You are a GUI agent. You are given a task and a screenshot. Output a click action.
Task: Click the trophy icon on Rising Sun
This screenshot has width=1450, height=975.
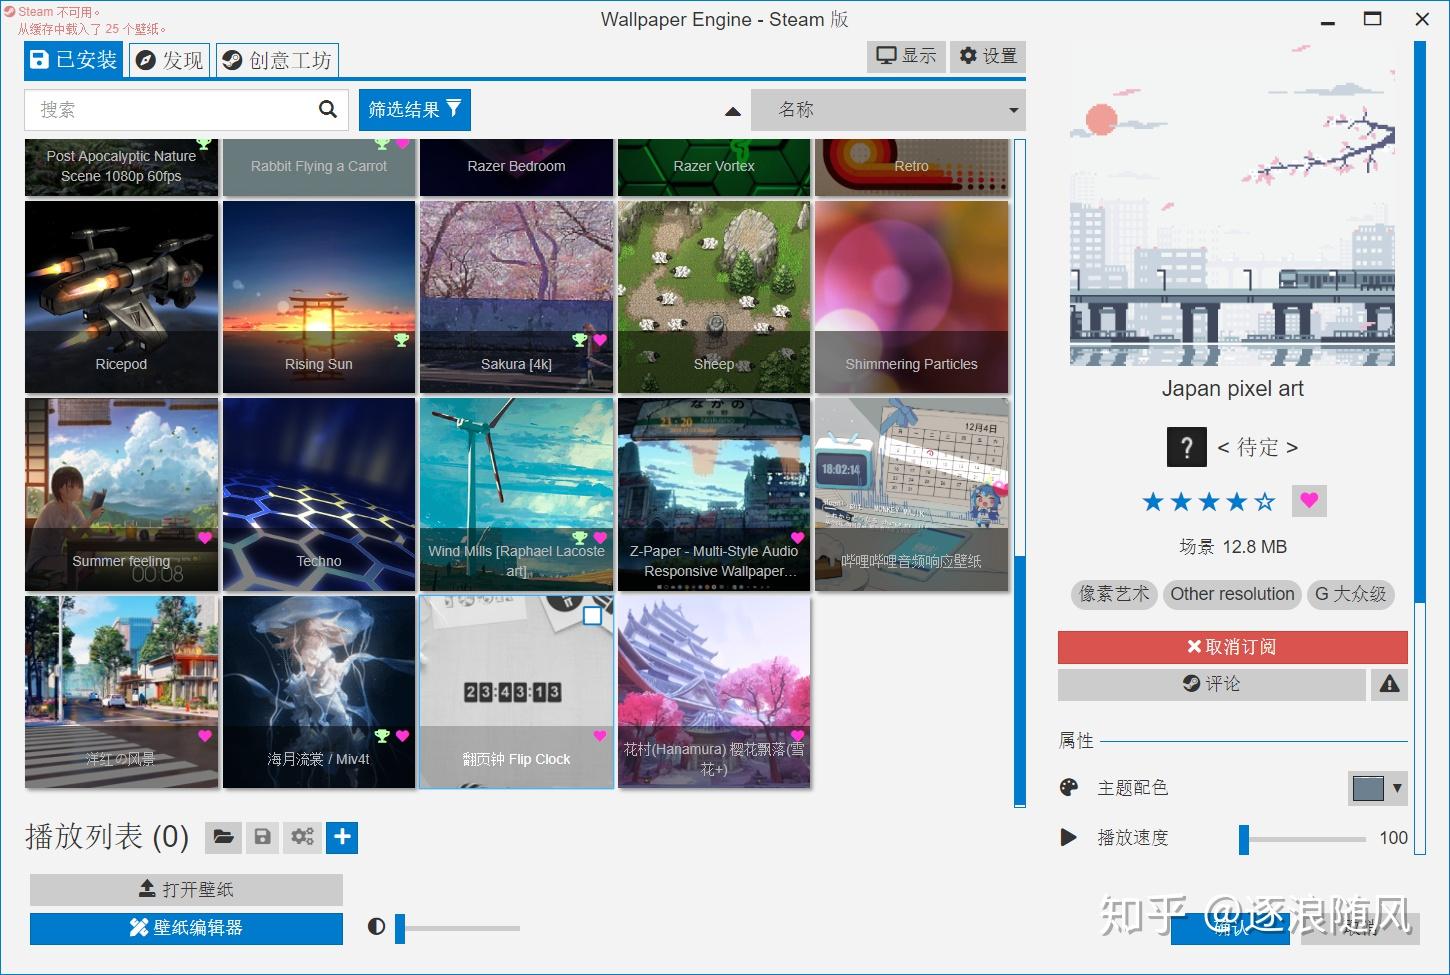tap(402, 340)
